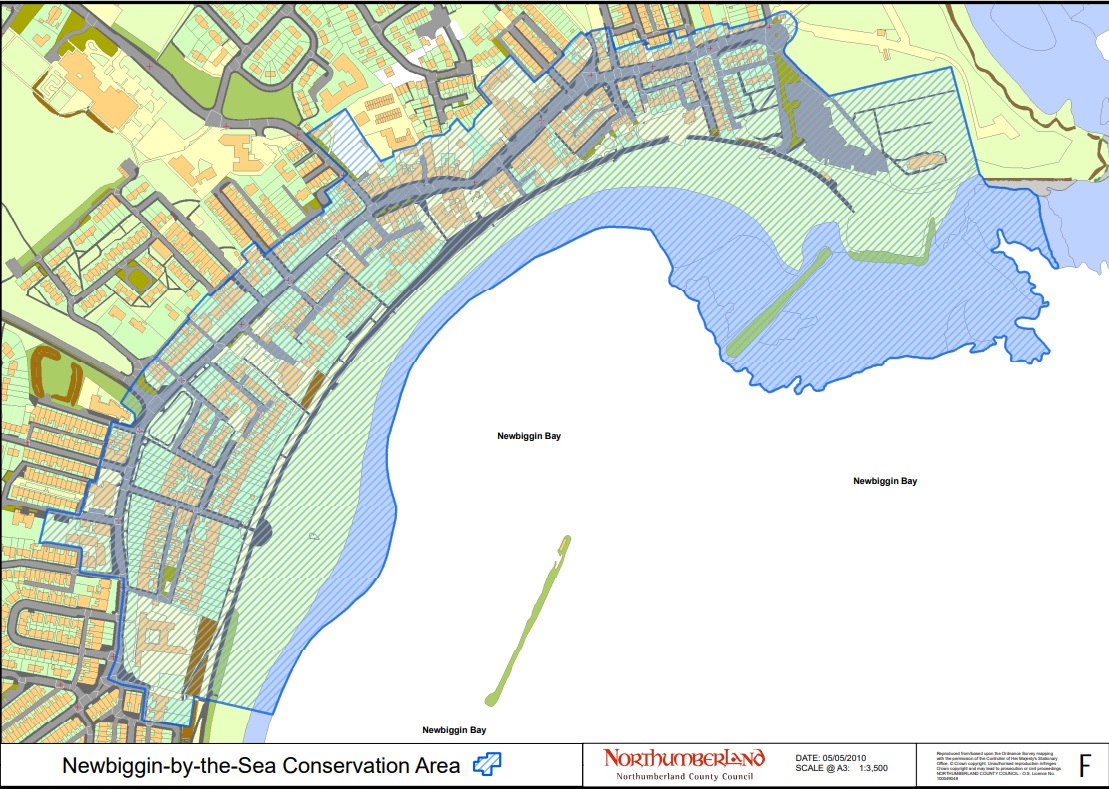Viewport: 1109px width, 789px height.
Task: Click the blue hatched conservation area legend symbol
Action: (487, 765)
